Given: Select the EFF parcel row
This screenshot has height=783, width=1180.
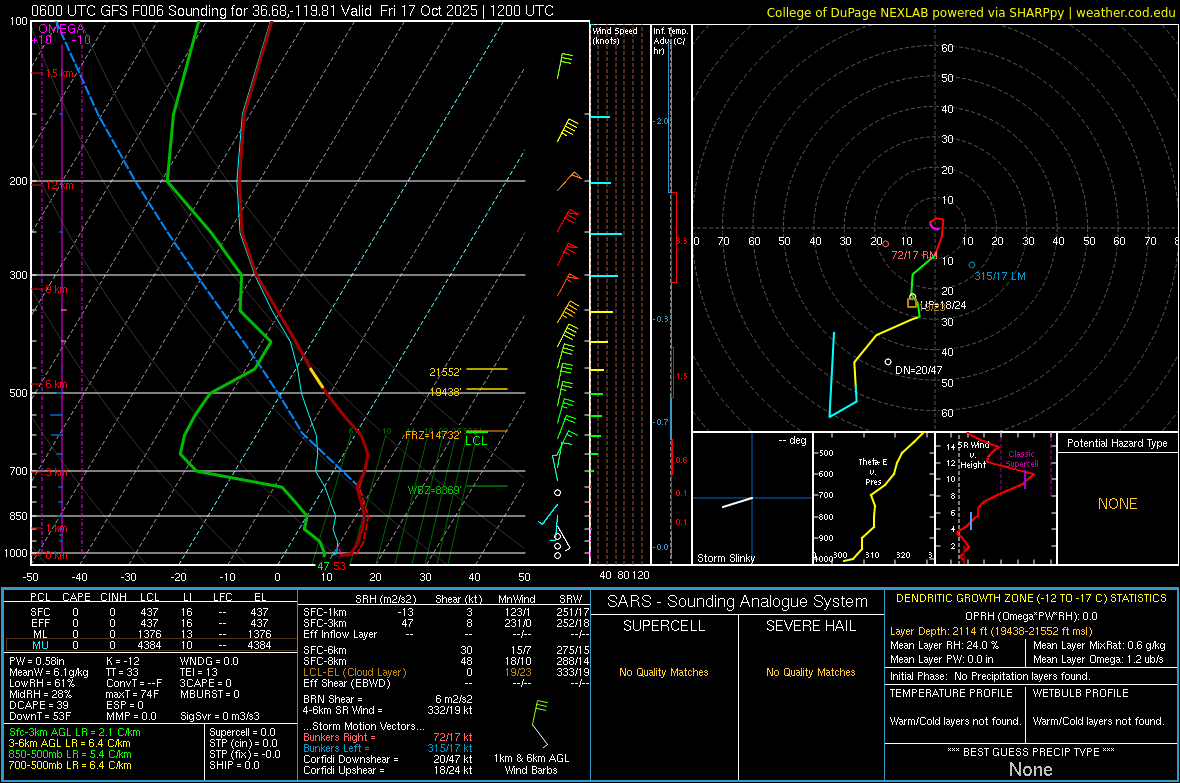Looking at the screenshot, I should (149, 623).
